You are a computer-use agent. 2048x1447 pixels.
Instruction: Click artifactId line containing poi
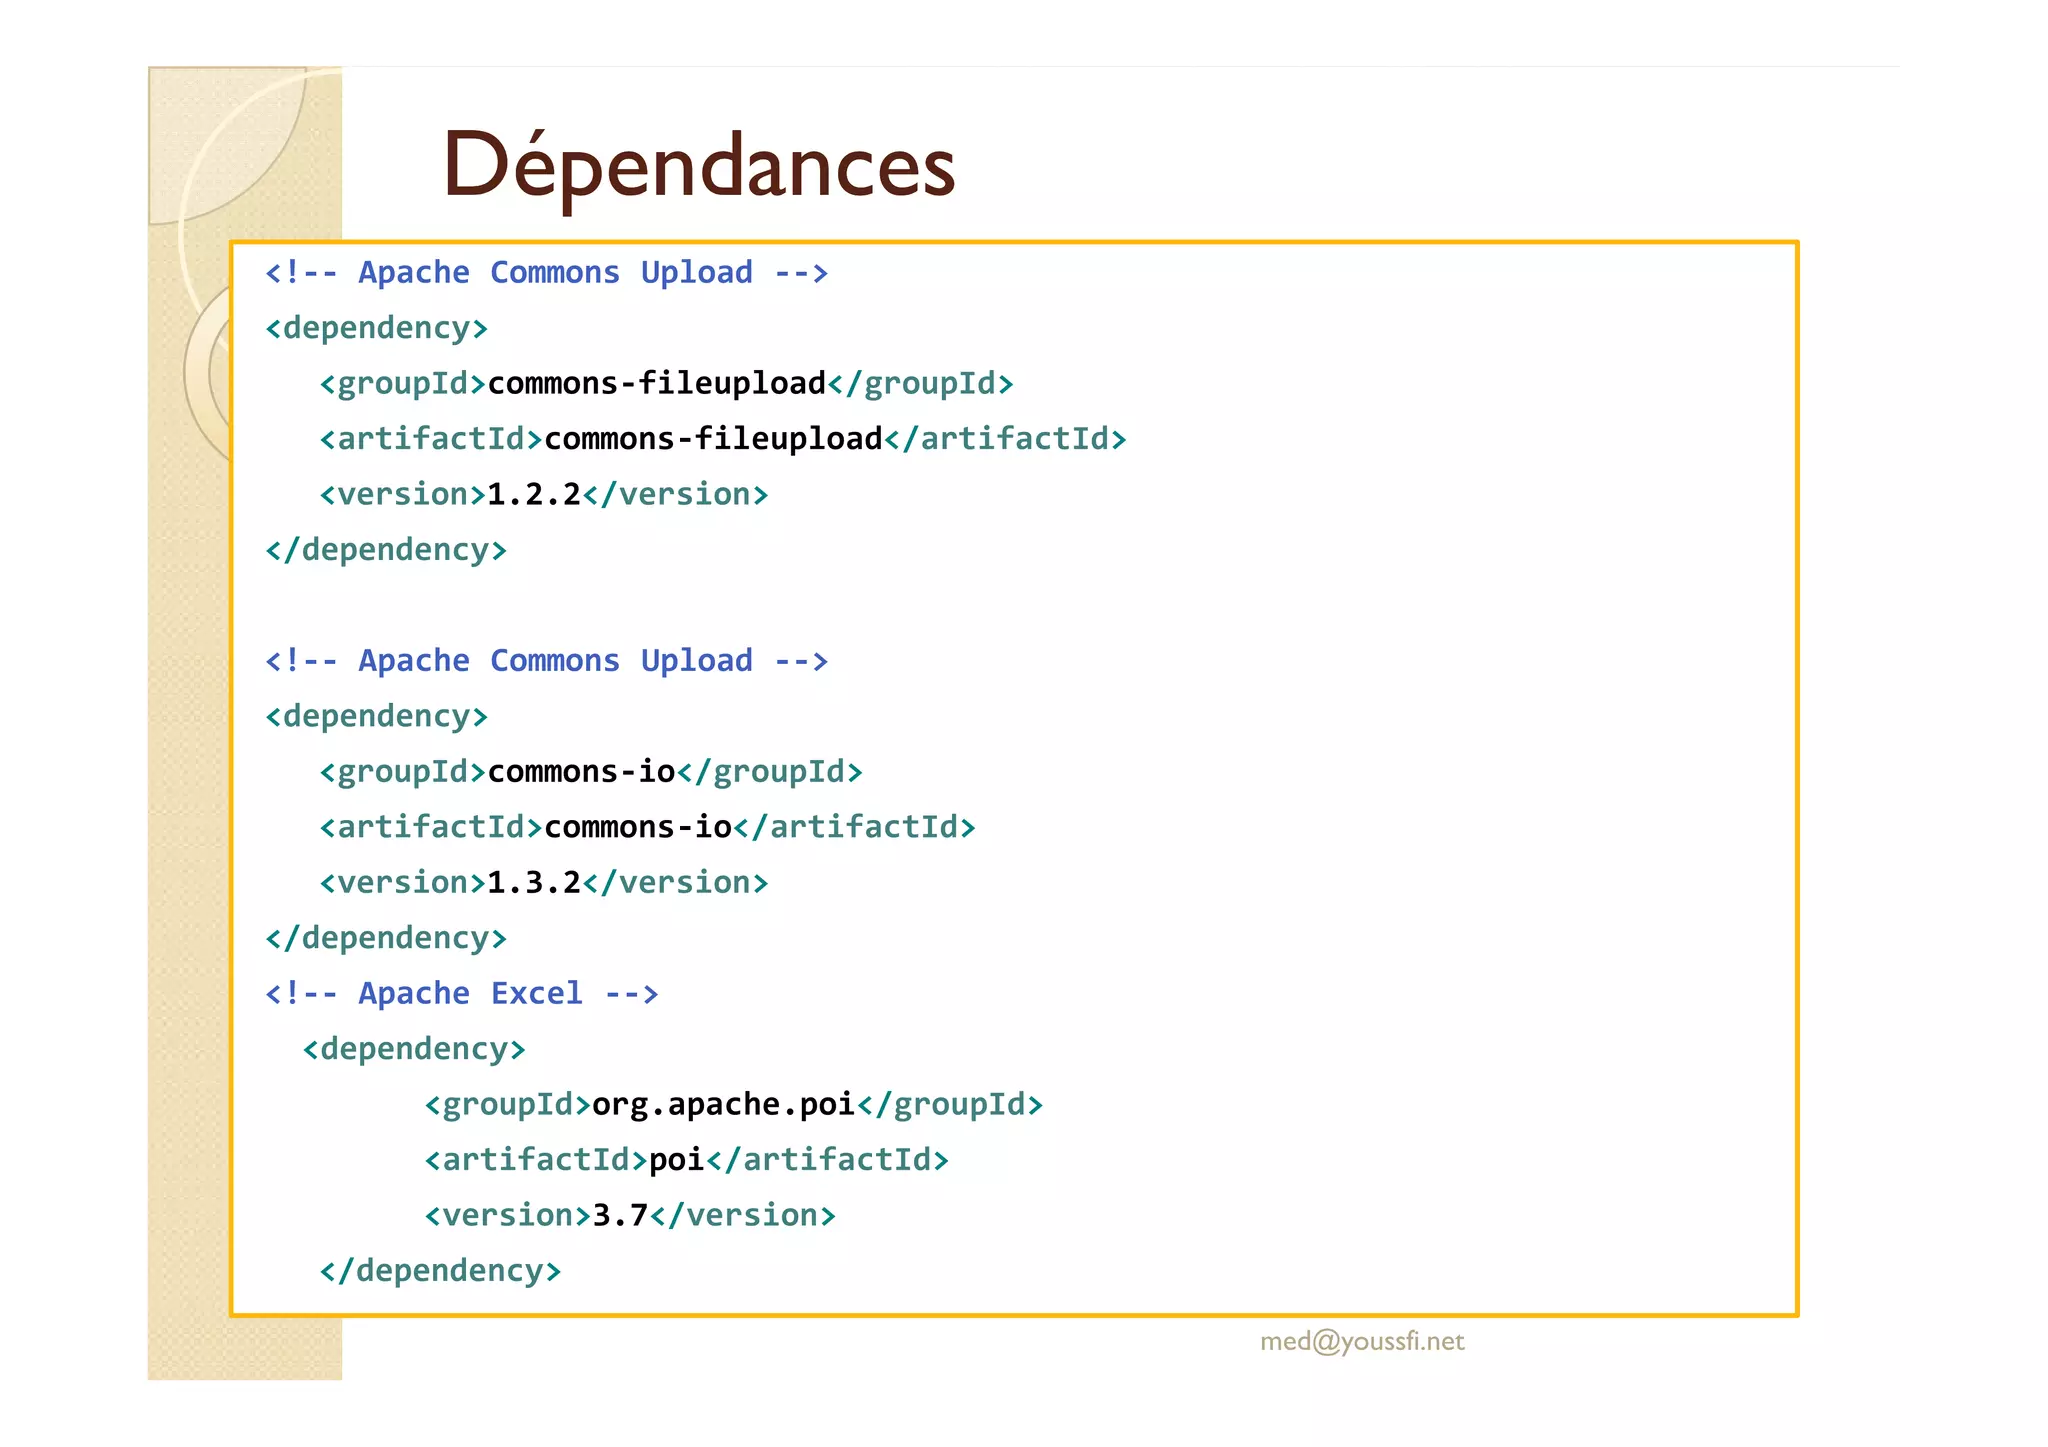coord(687,1160)
